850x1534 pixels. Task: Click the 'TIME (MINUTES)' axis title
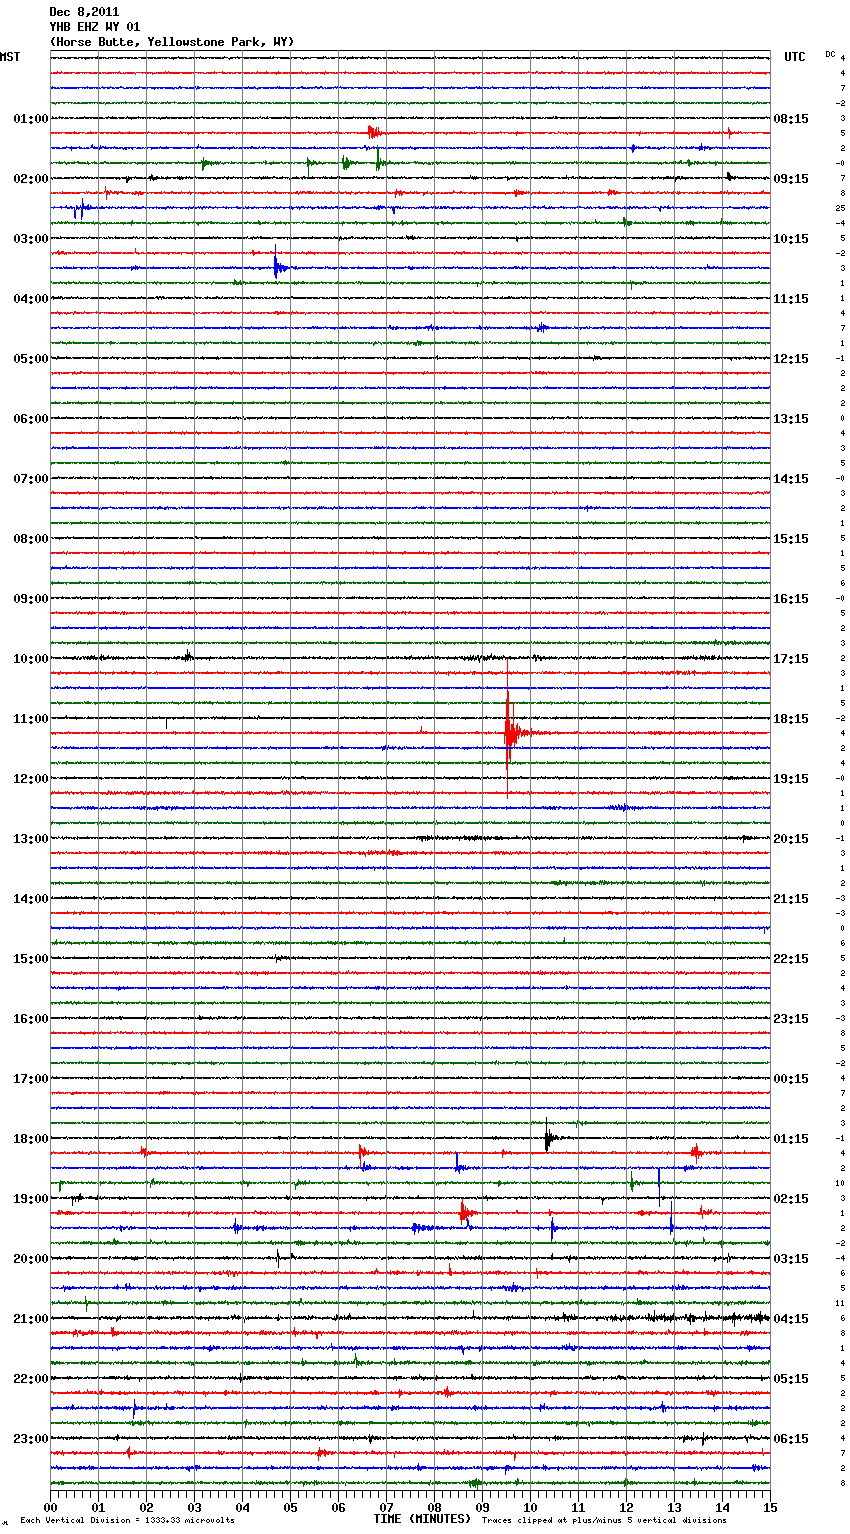coord(422,1519)
